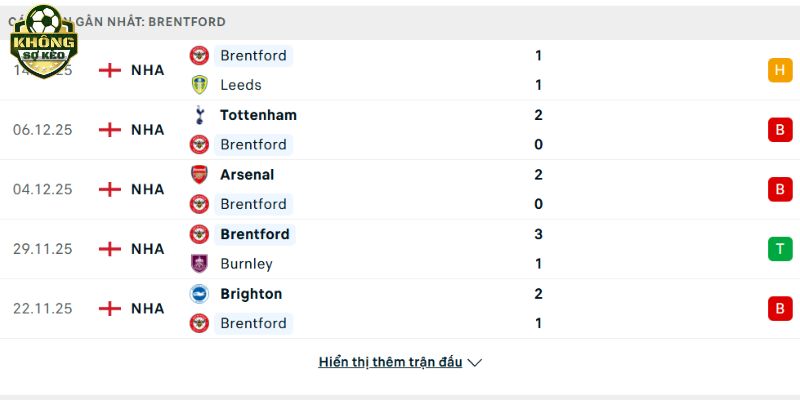Click the Brighton club crest
Image resolution: width=800 pixels, height=400 pixels.
200,294
